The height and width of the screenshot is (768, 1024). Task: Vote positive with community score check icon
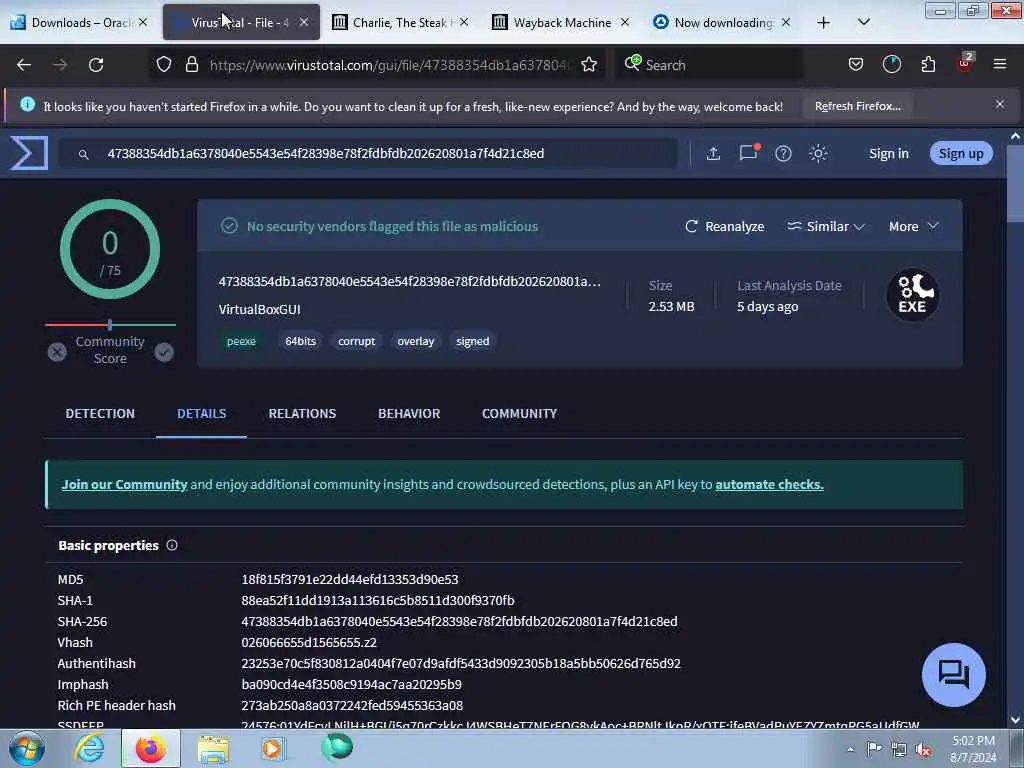(164, 352)
